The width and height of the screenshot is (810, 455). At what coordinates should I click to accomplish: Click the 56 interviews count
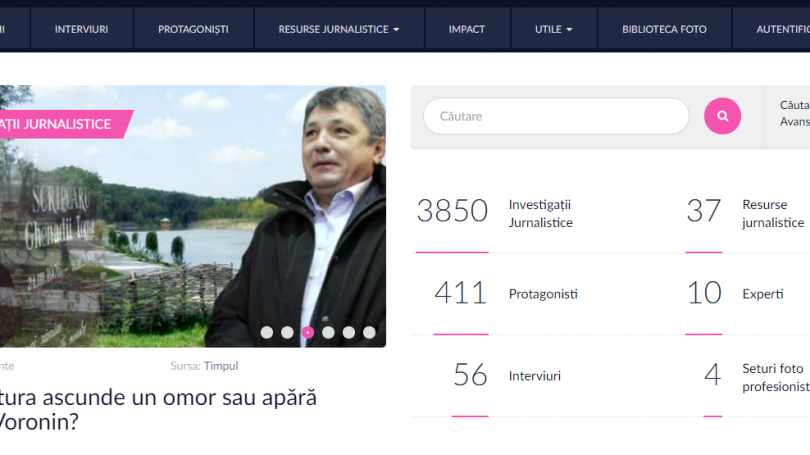coord(470,374)
